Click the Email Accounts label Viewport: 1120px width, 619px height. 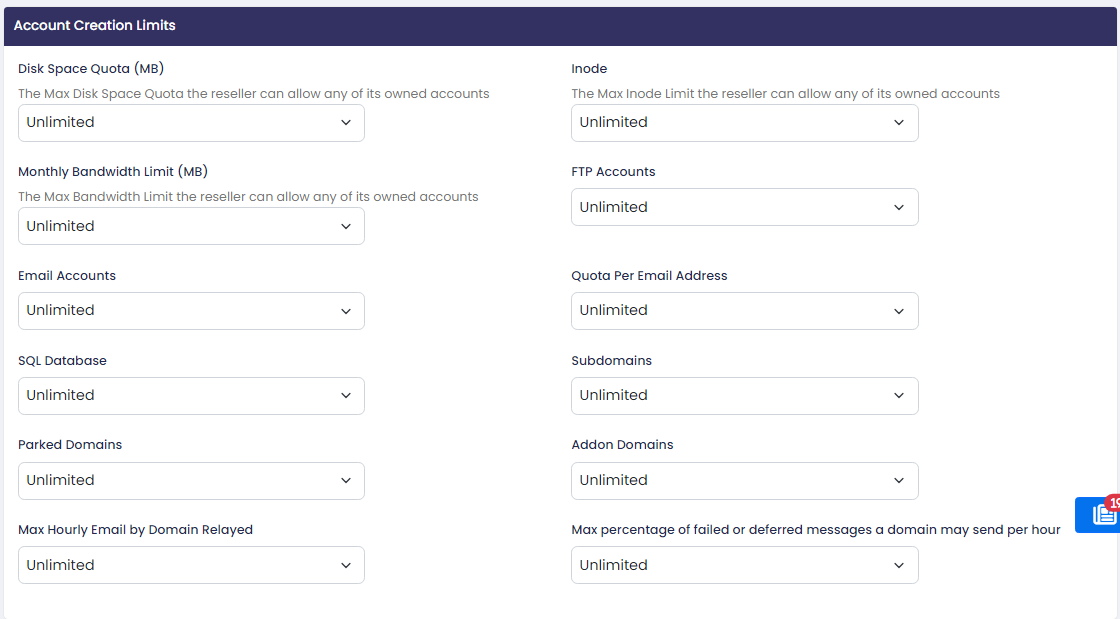66,276
